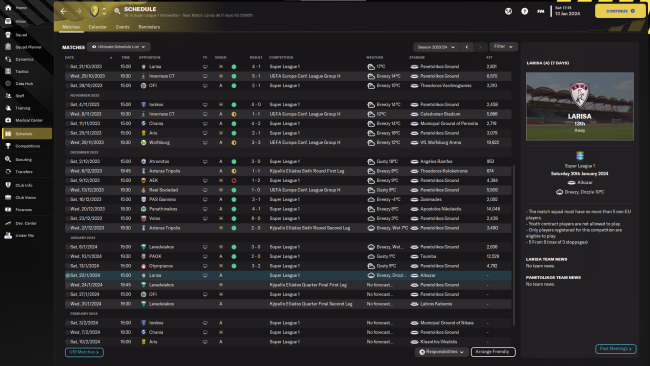Image resolution: width=650 pixels, height=366 pixels.
Task: Select radio for the Sat 28/10/2023 OFI match
Action: click(67, 86)
